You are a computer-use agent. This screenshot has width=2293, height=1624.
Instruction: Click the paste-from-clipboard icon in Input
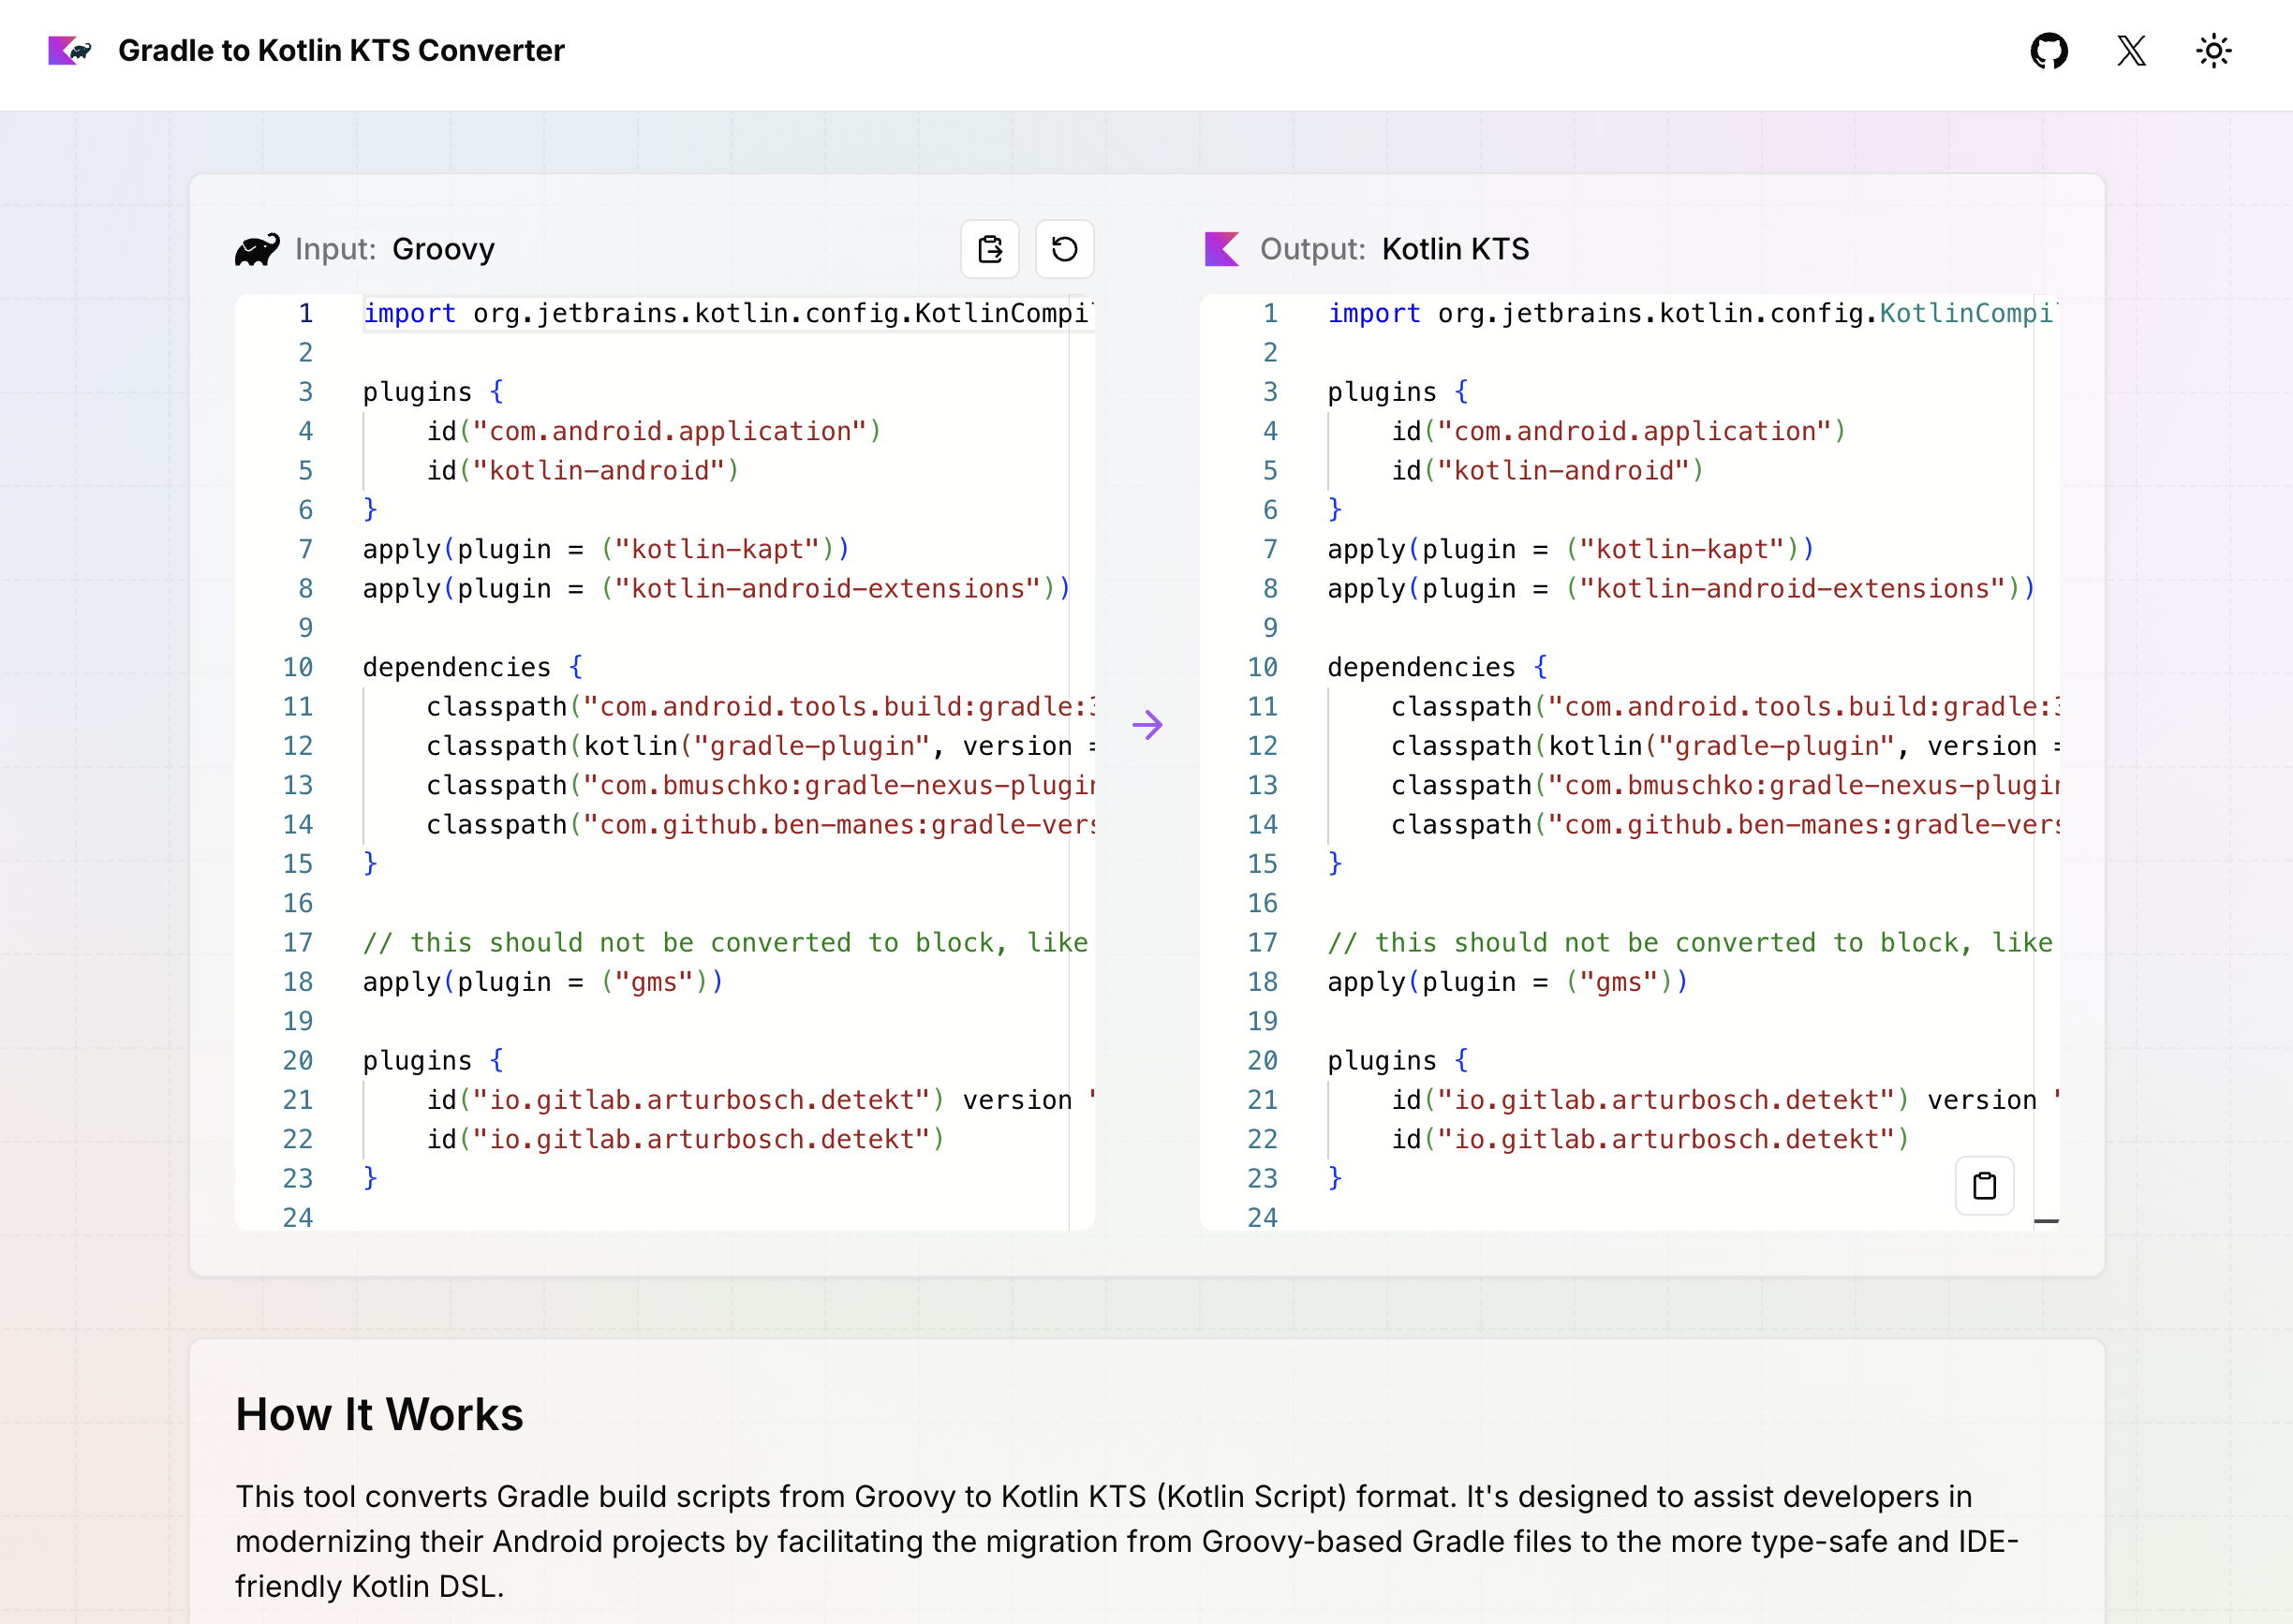989,249
